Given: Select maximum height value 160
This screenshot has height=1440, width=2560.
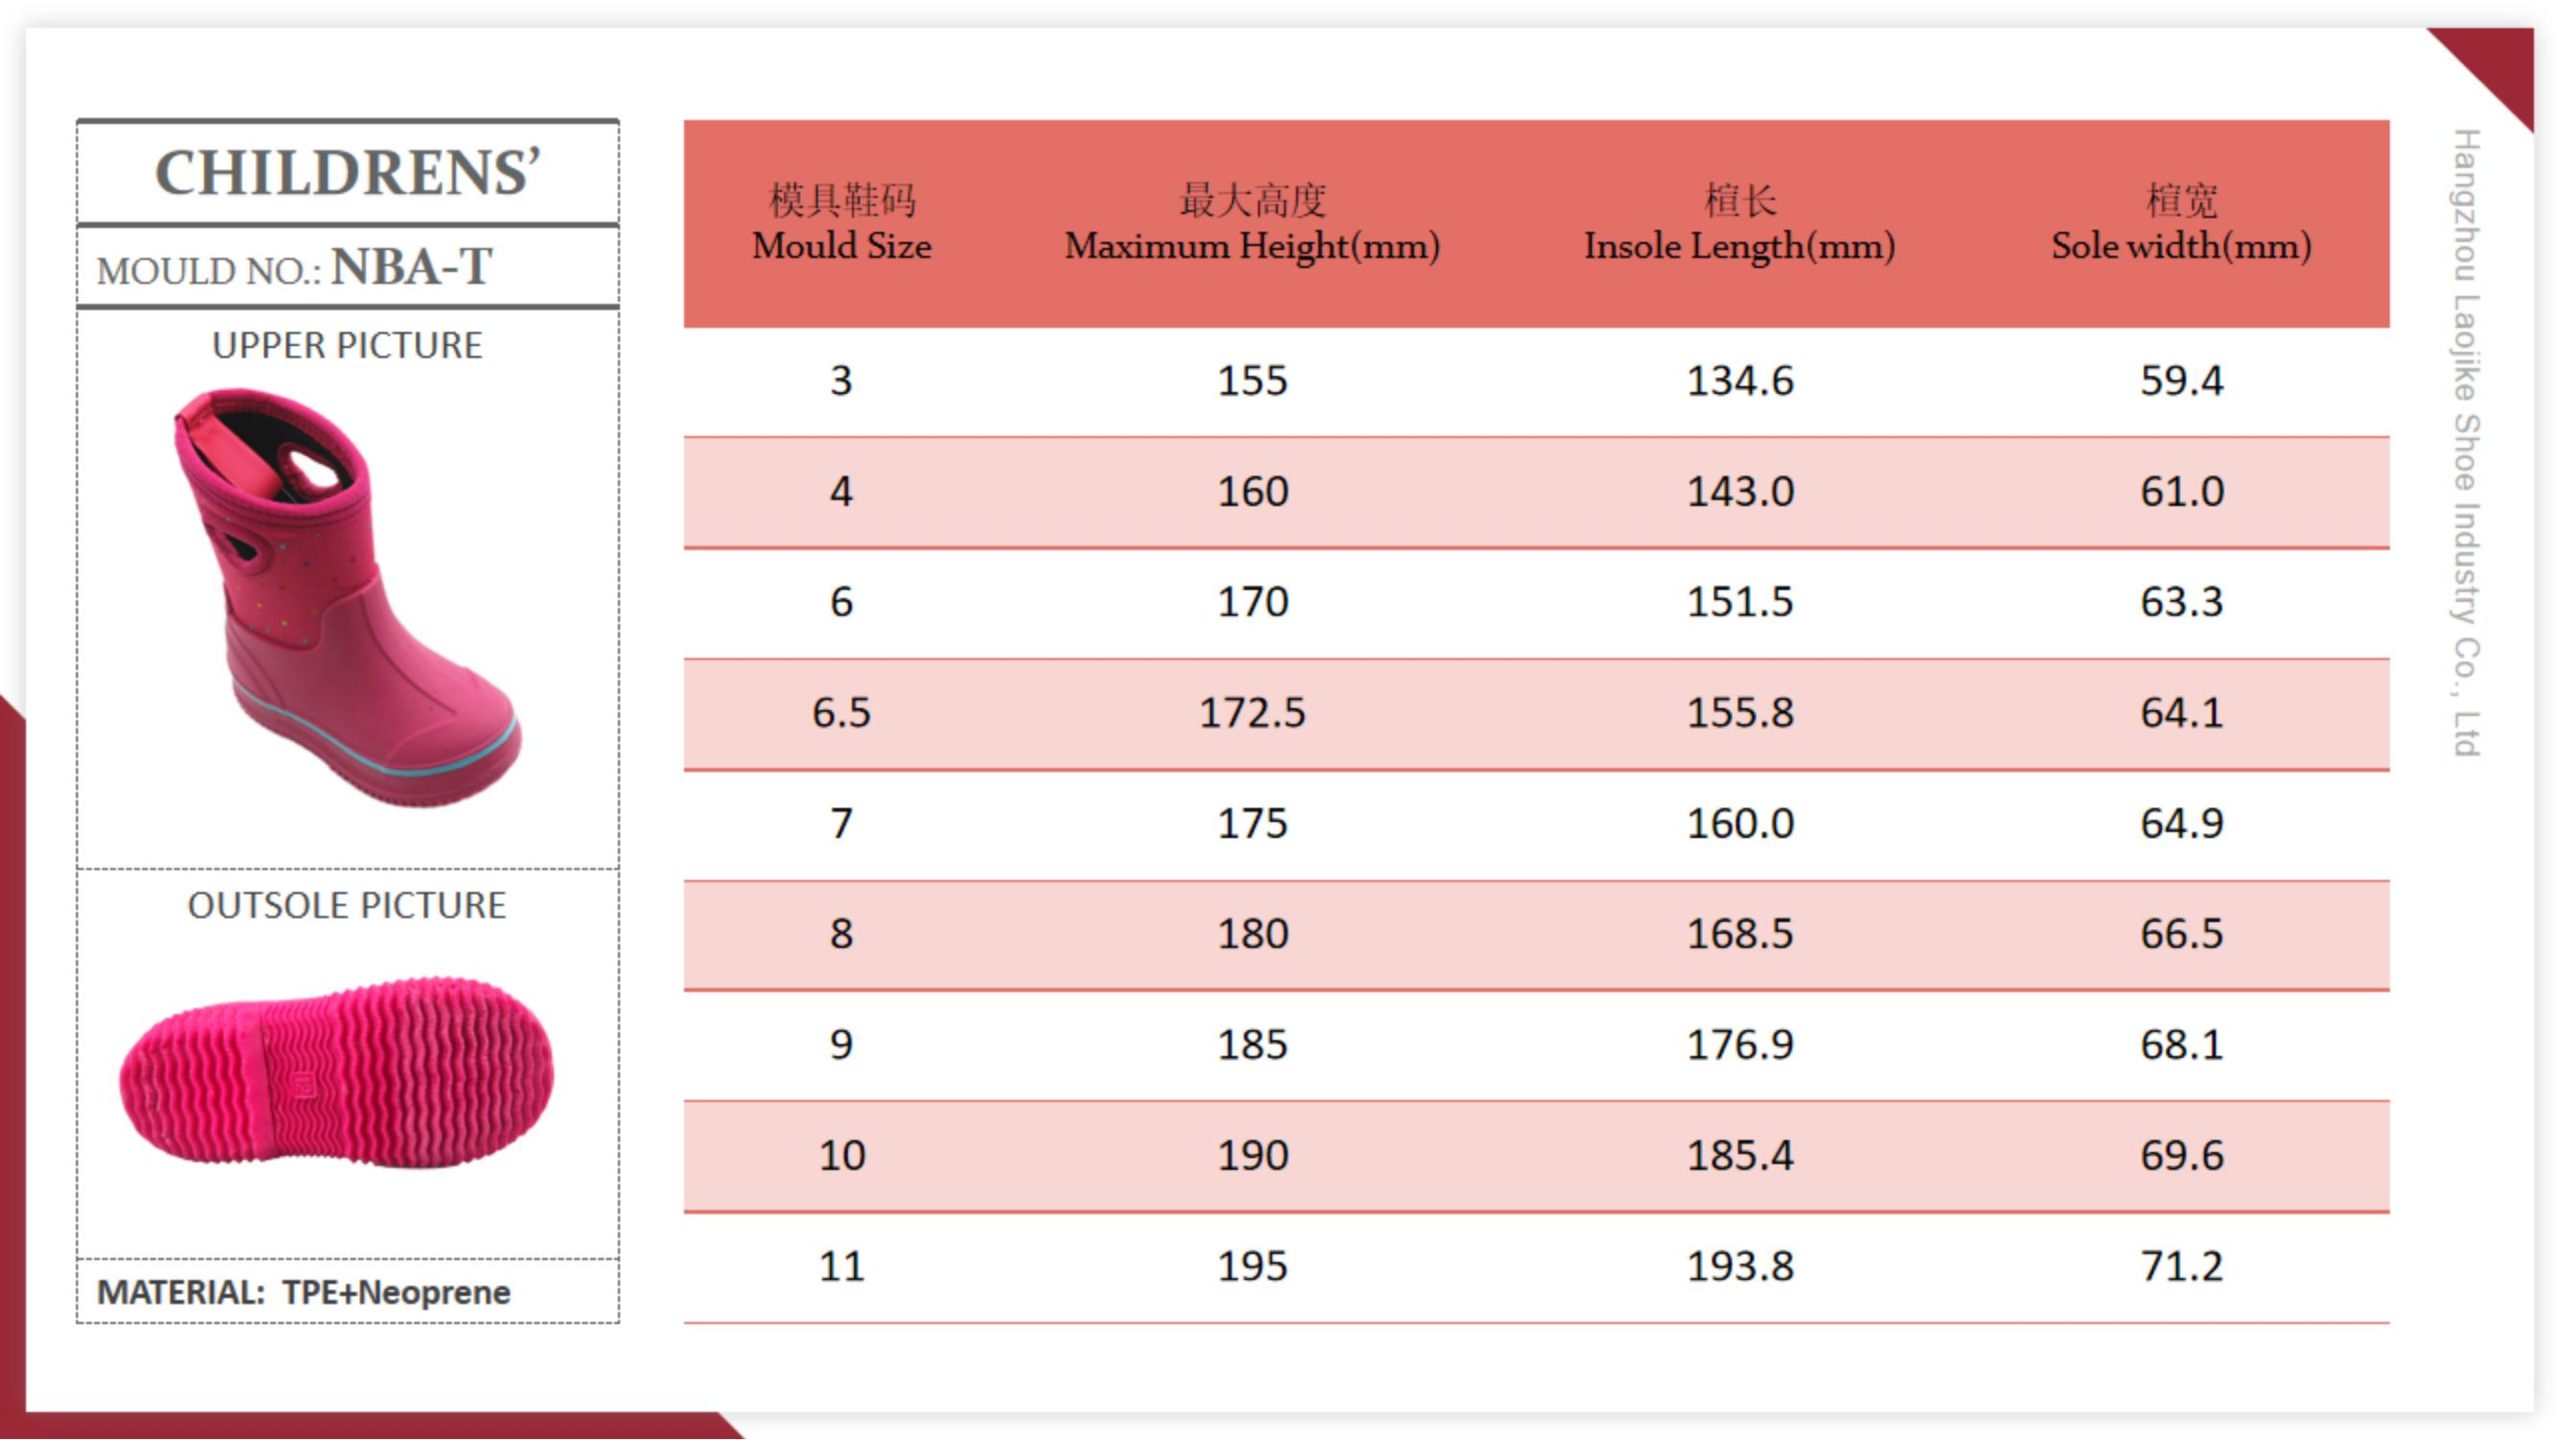Looking at the screenshot, I should (1252, 492).
